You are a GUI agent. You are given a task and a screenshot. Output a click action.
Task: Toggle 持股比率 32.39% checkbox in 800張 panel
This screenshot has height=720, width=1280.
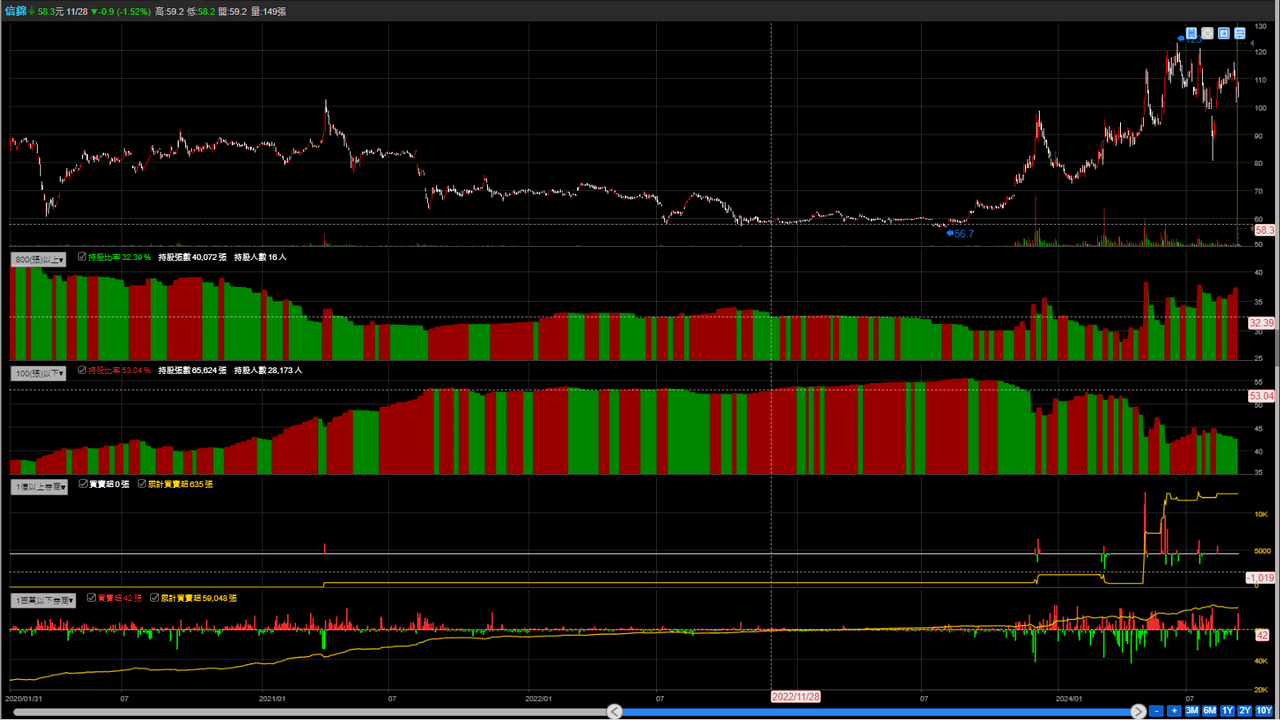[82, 257]
